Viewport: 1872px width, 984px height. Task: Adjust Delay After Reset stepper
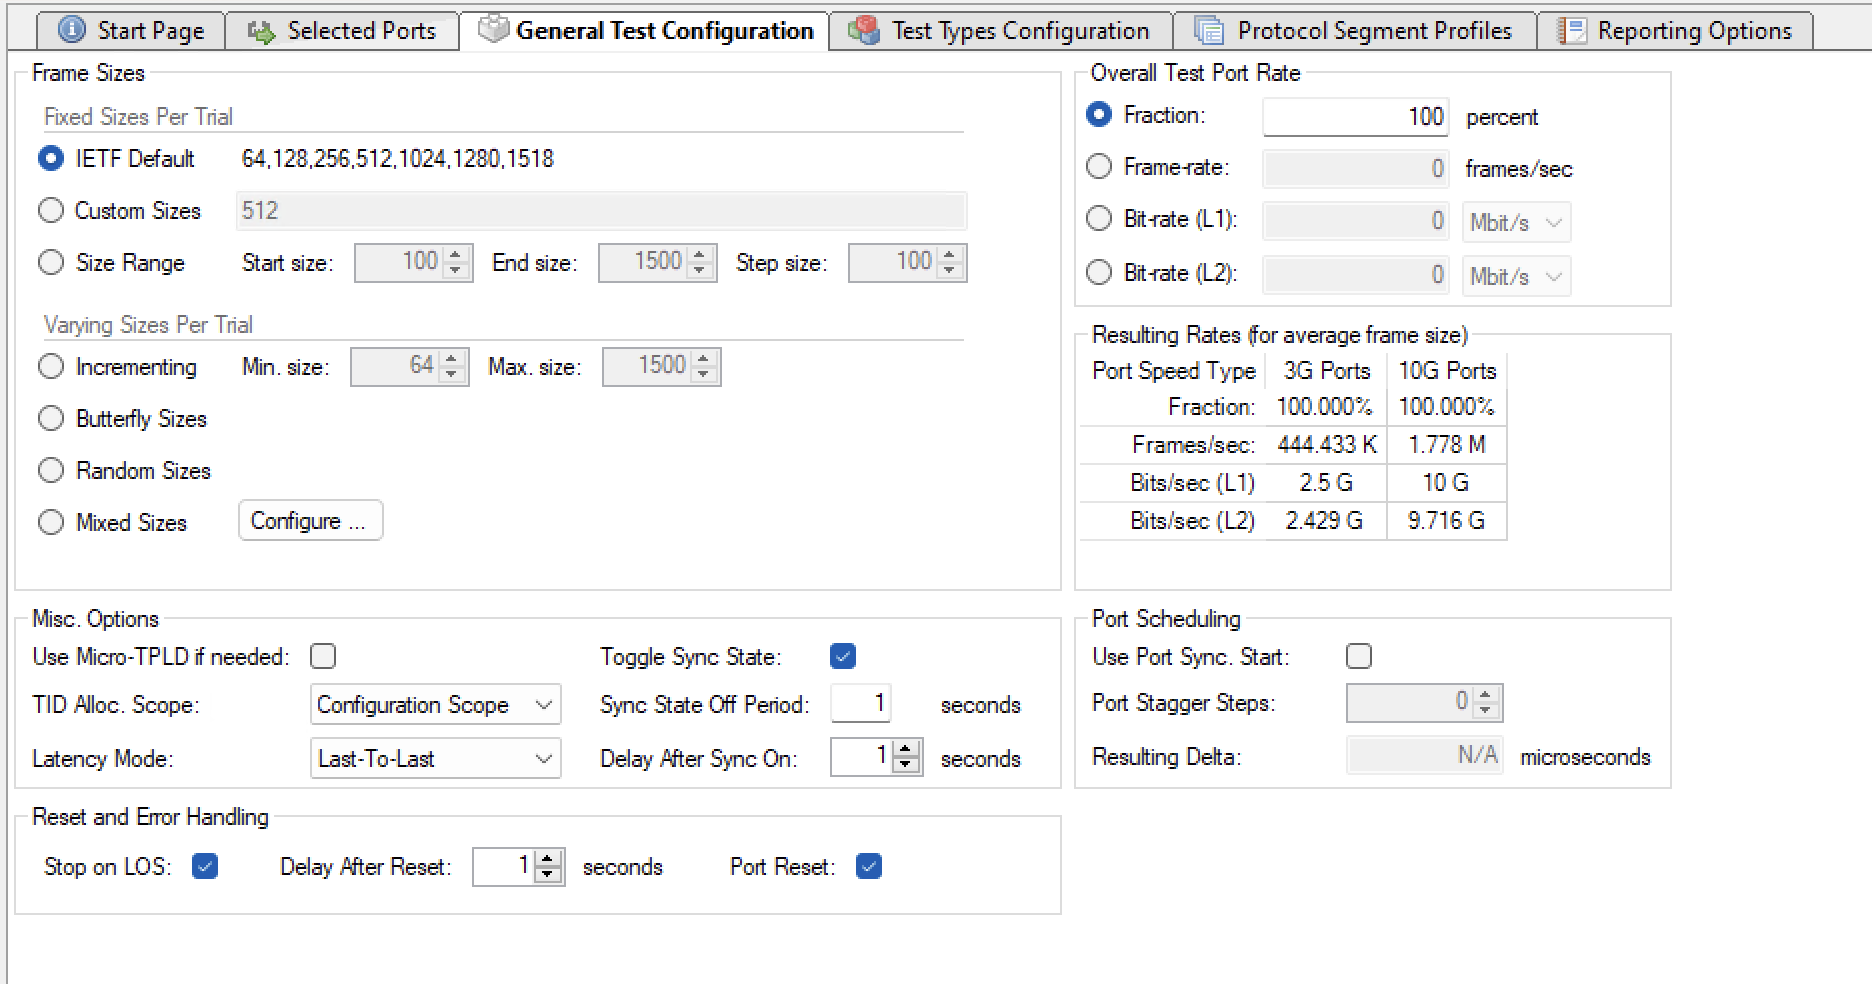coord(548,867)
